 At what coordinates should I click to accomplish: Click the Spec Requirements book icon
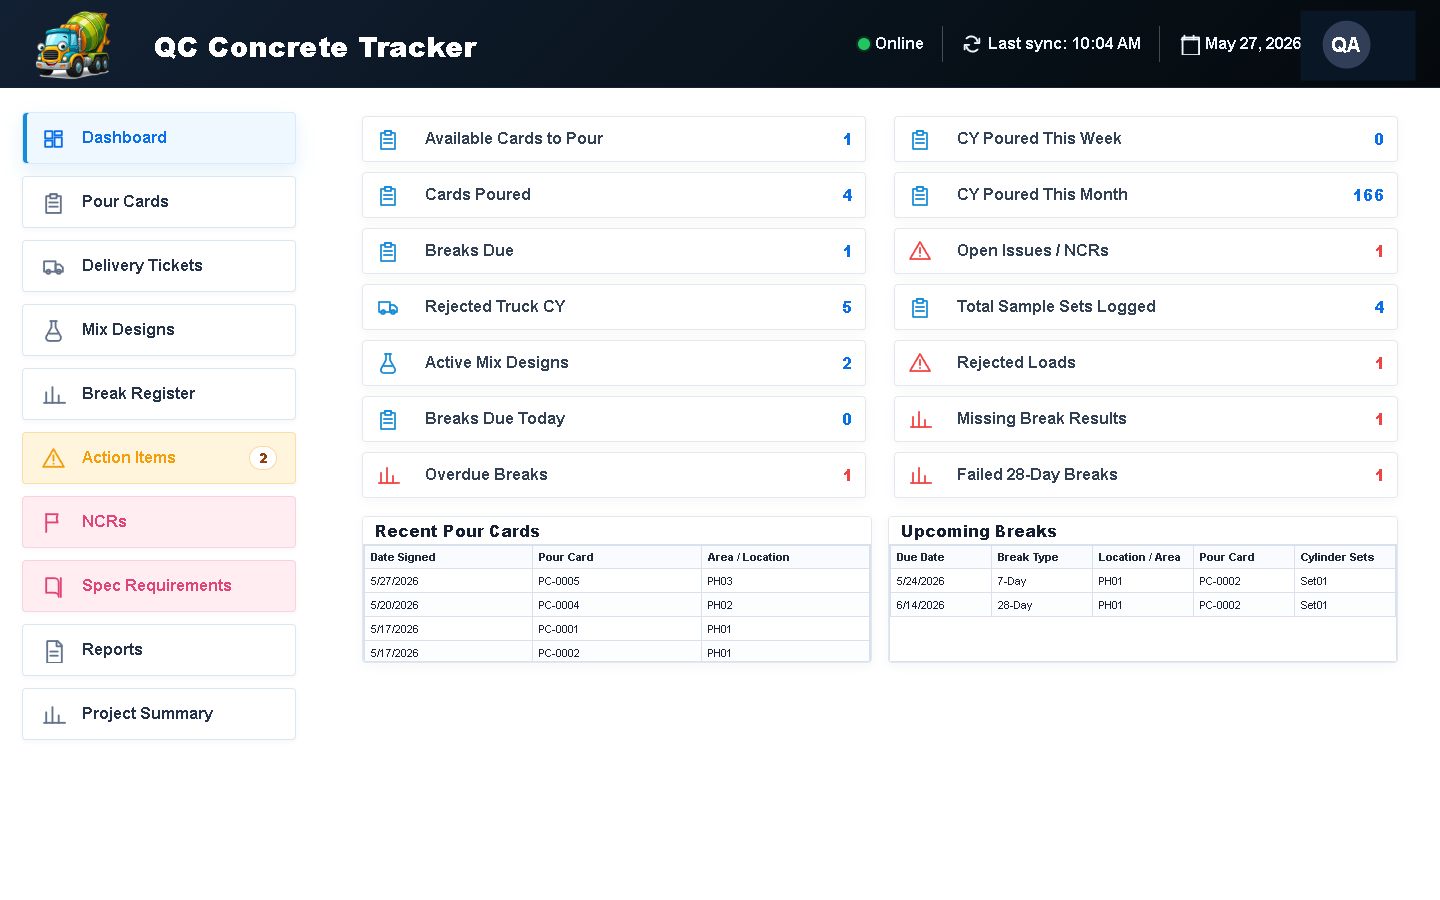click(54, 586)
